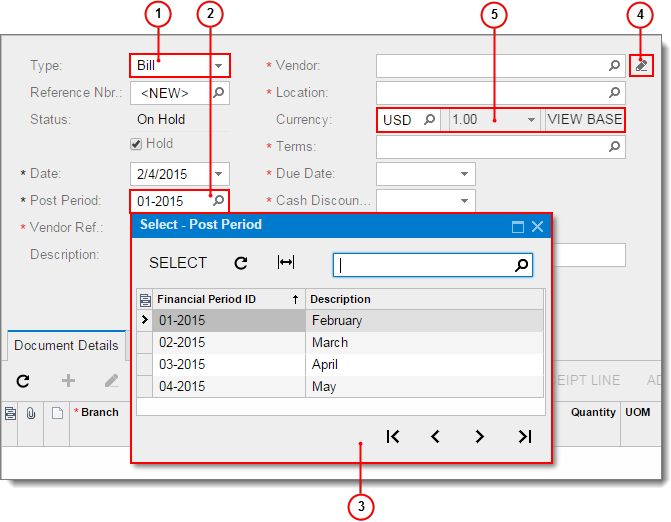
Task: Click the Post Period lookup magnifier
Action: click(219, 200)
